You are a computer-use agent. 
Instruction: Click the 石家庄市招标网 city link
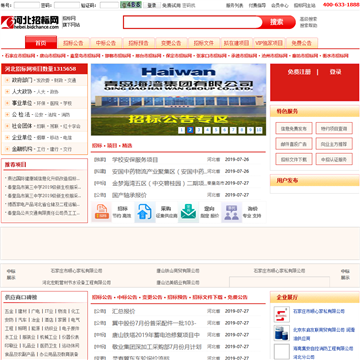[x=20, y=56]
